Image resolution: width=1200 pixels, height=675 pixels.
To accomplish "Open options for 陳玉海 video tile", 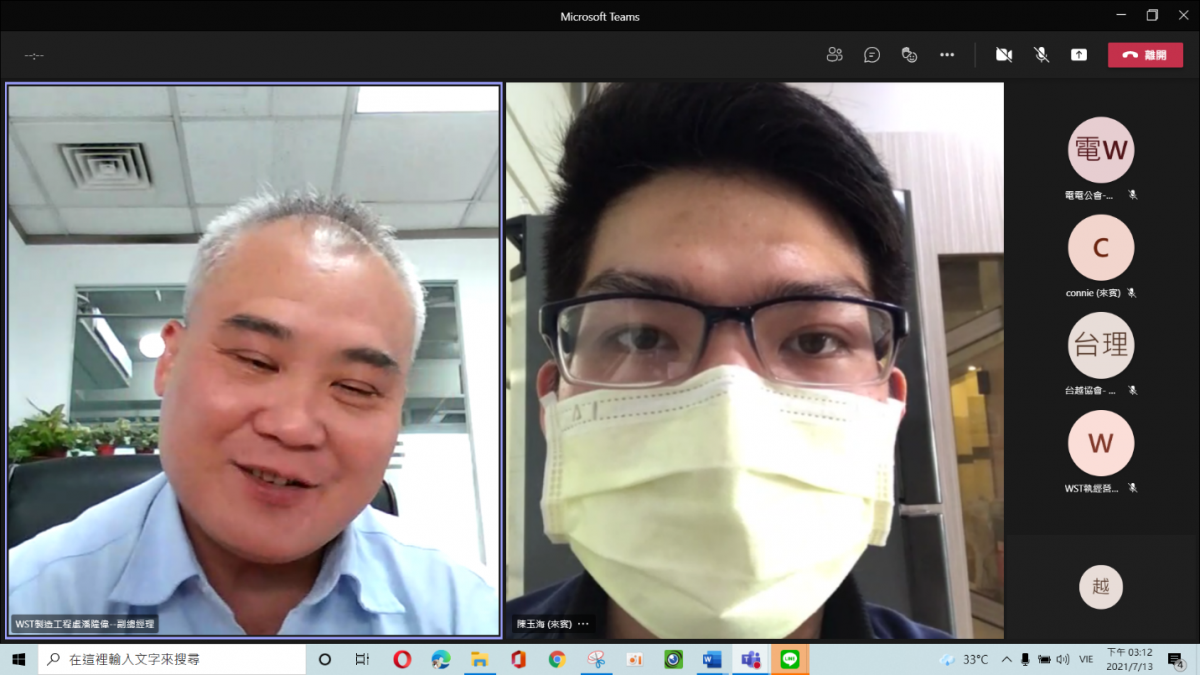I will click(x=583, y=624).
